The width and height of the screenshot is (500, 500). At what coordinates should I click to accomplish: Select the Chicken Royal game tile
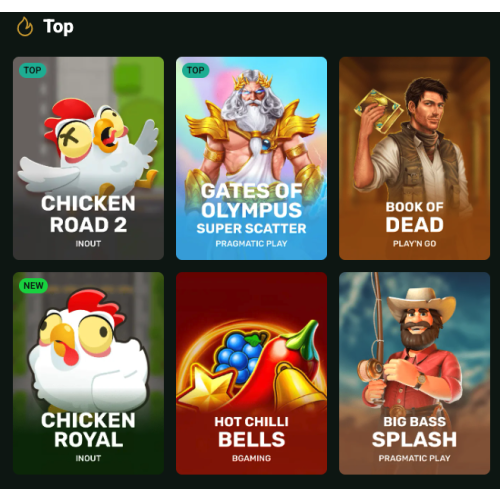pyautogui.click(x=88, y=373)
